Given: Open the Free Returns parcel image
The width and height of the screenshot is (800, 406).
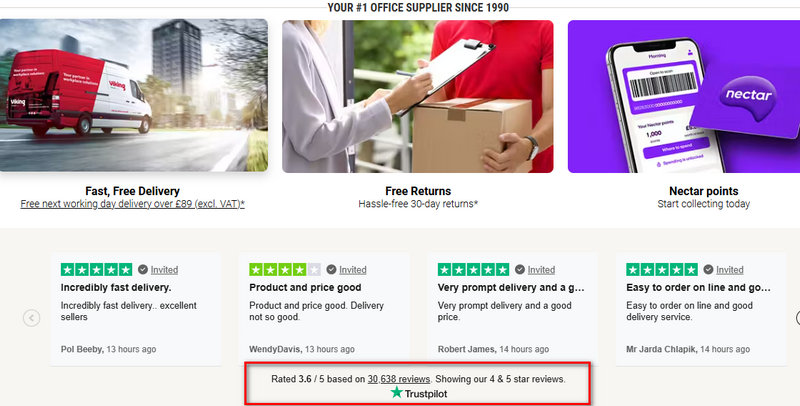Looking at the screenshot, I should (x=418, y=96).
